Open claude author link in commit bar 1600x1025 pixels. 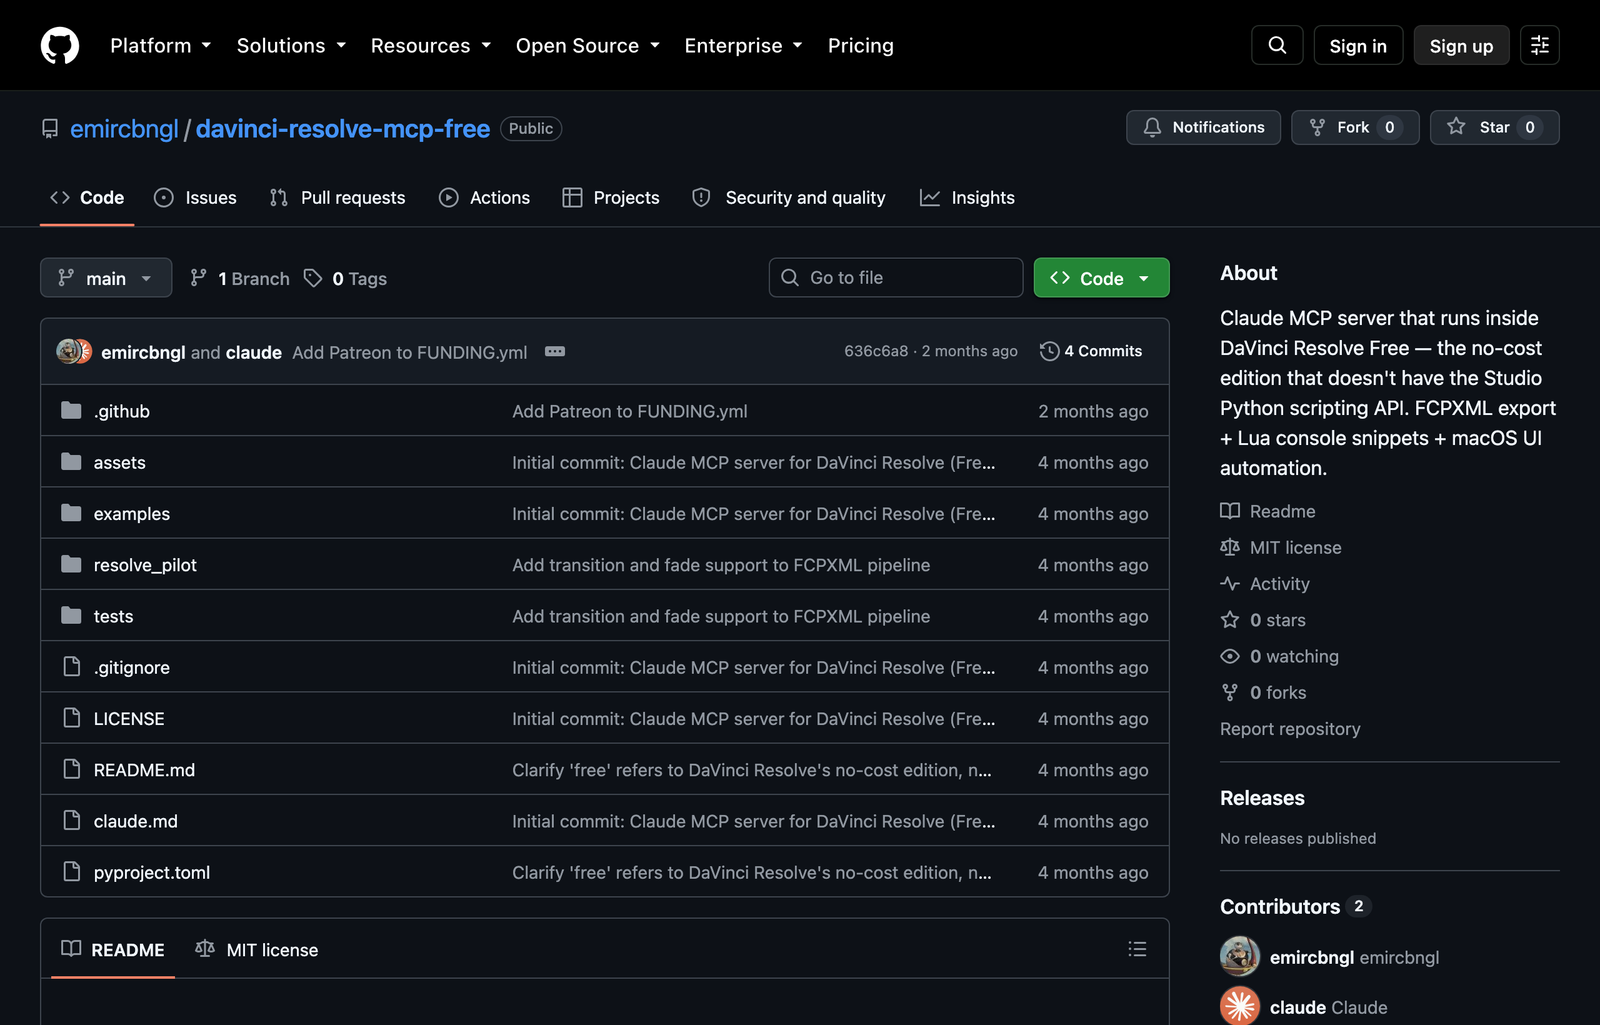[x=254, y=352]
